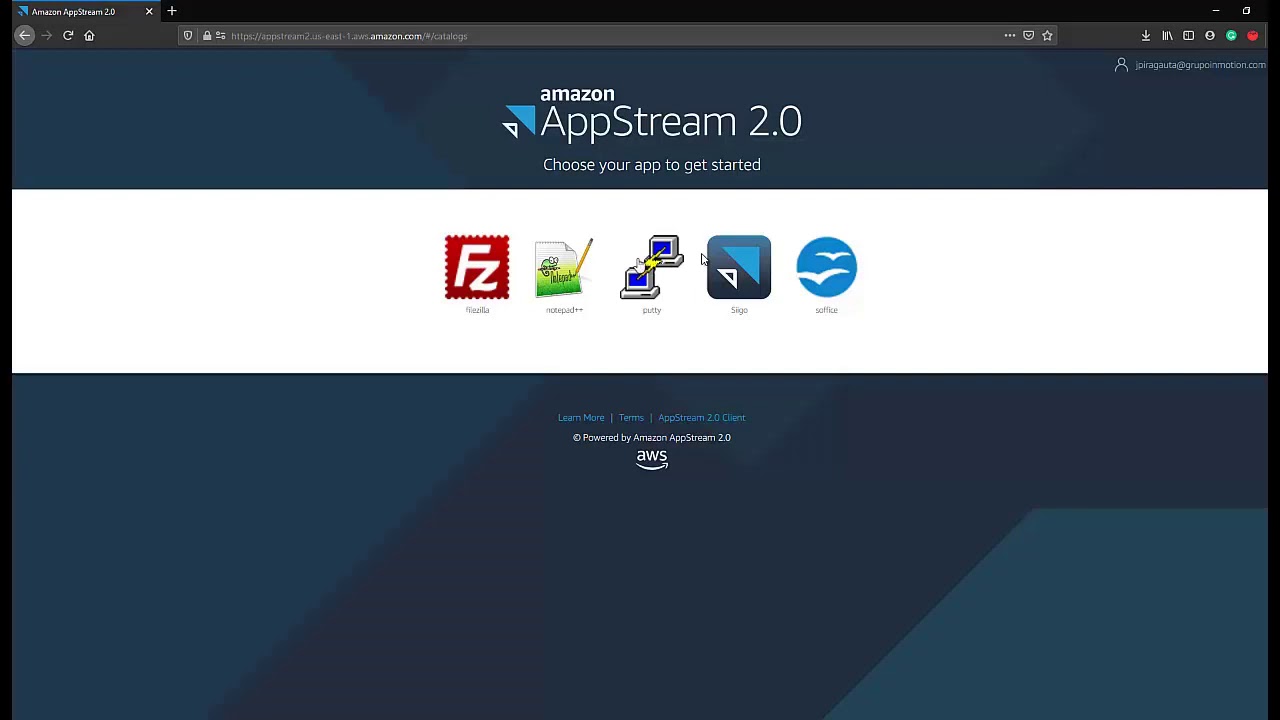Viewport: 1280px width, 720px height.
Task: View site security via the padlock icon
Action: 207,36
